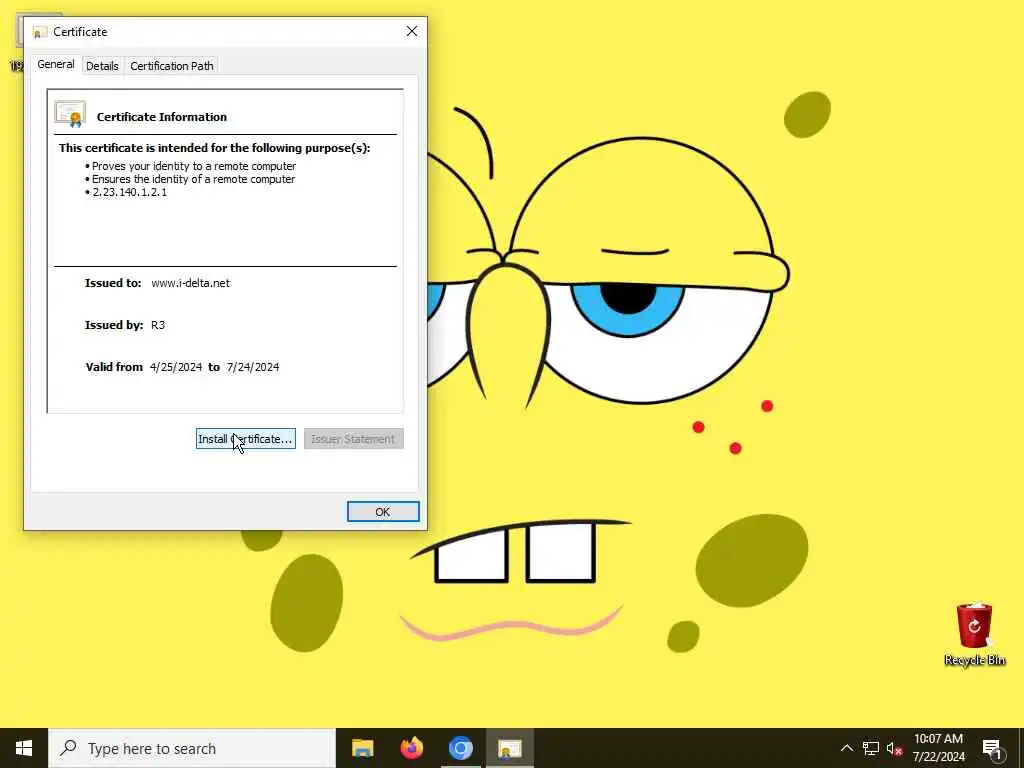Click the Certificate title bar icon

click(x=40, y=32)
